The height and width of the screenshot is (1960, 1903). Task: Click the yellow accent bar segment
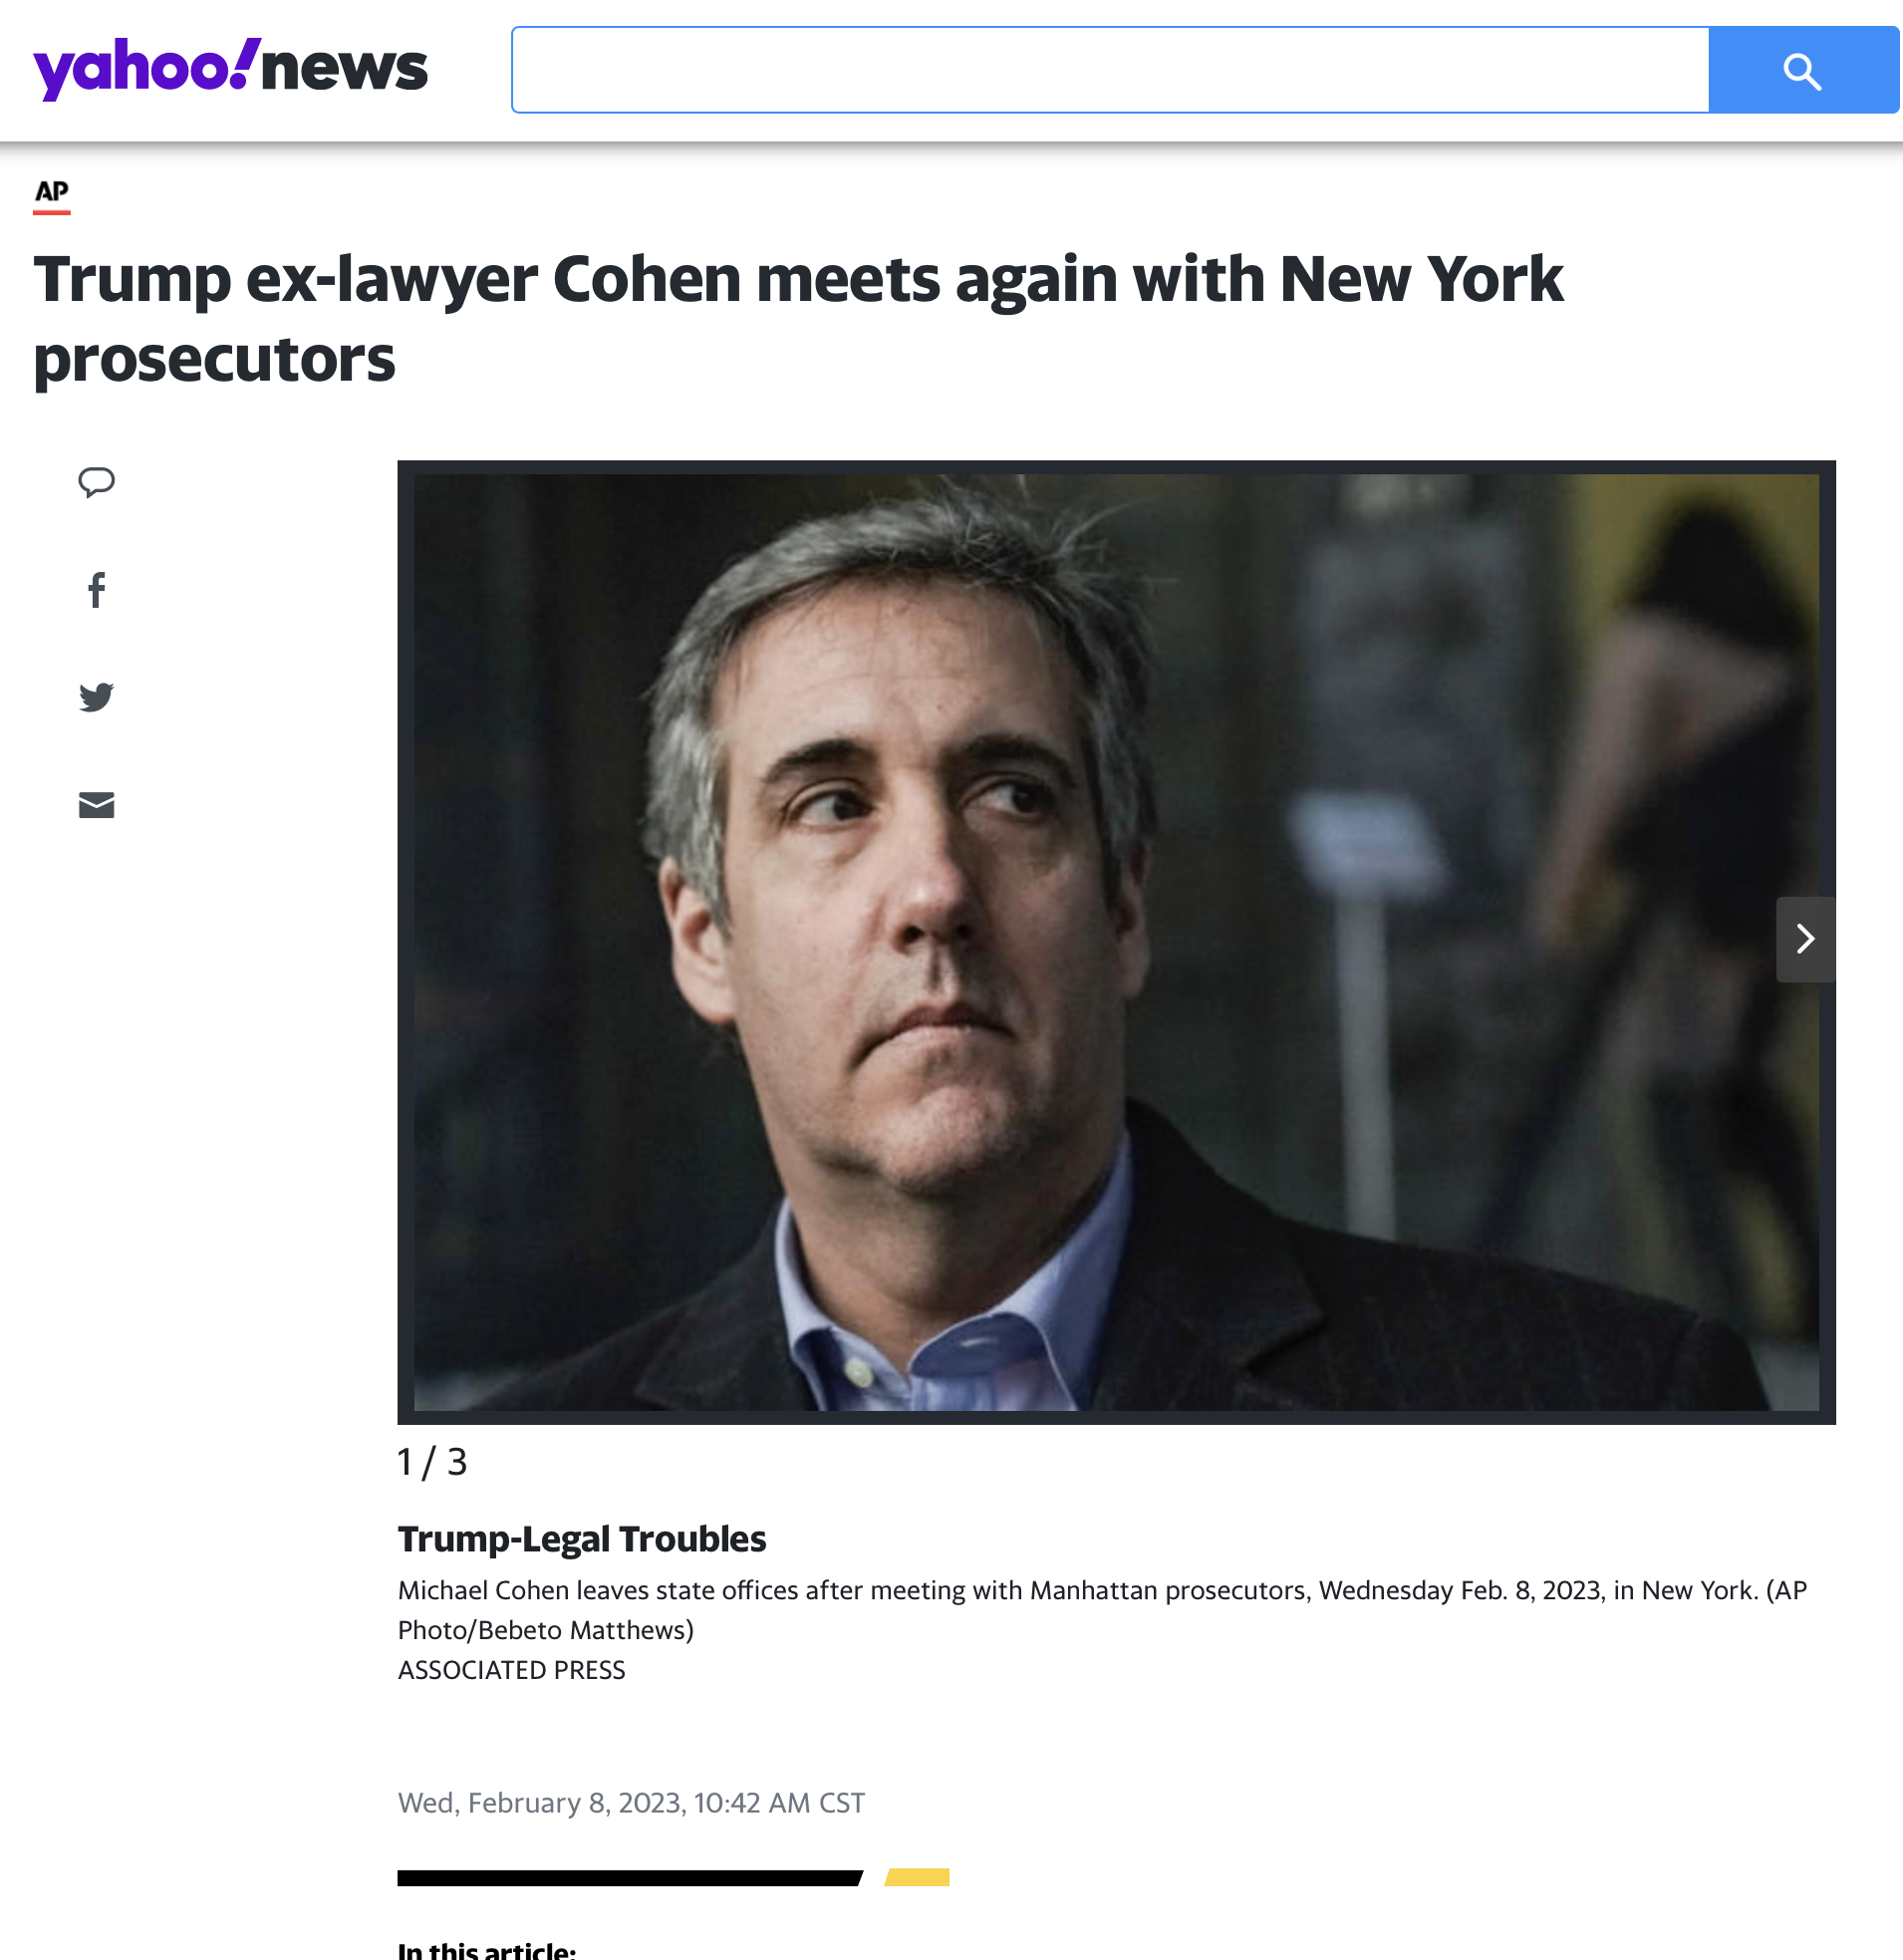coord(917,1877)
